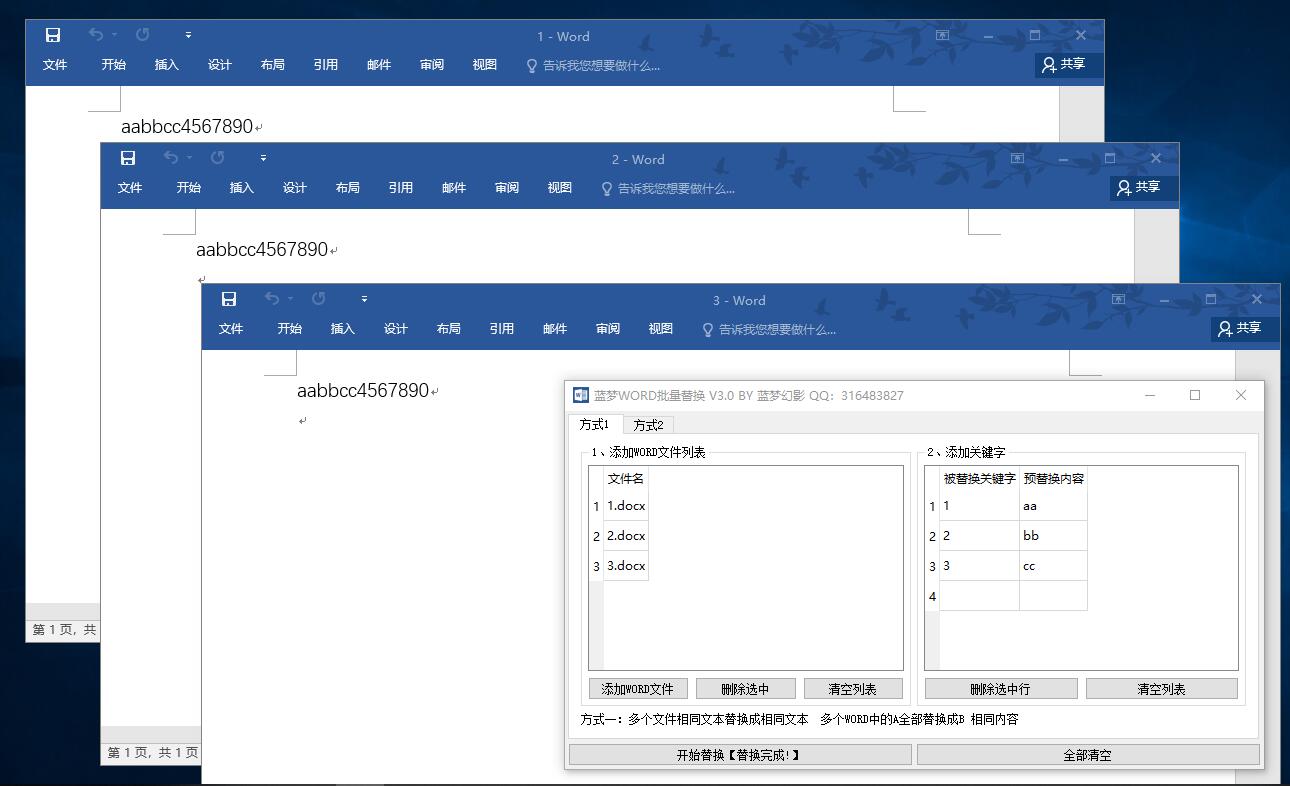1290x786 pixels.
Task: Click replacement cell containing cc
Action: click(x=1053, y=566)
